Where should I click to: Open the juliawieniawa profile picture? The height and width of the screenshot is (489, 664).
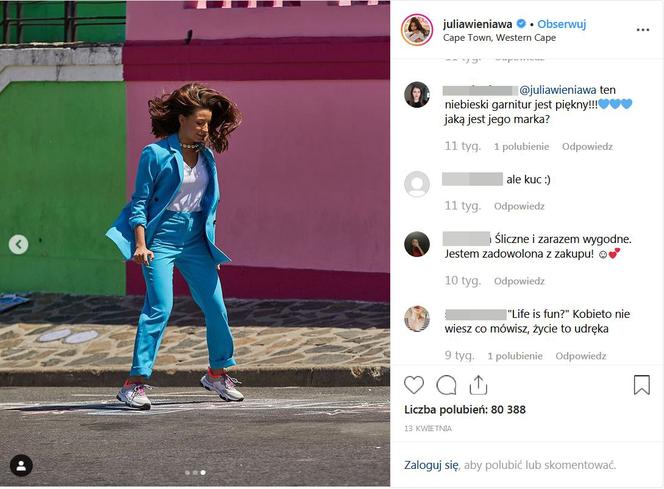[x=417, y=30]
